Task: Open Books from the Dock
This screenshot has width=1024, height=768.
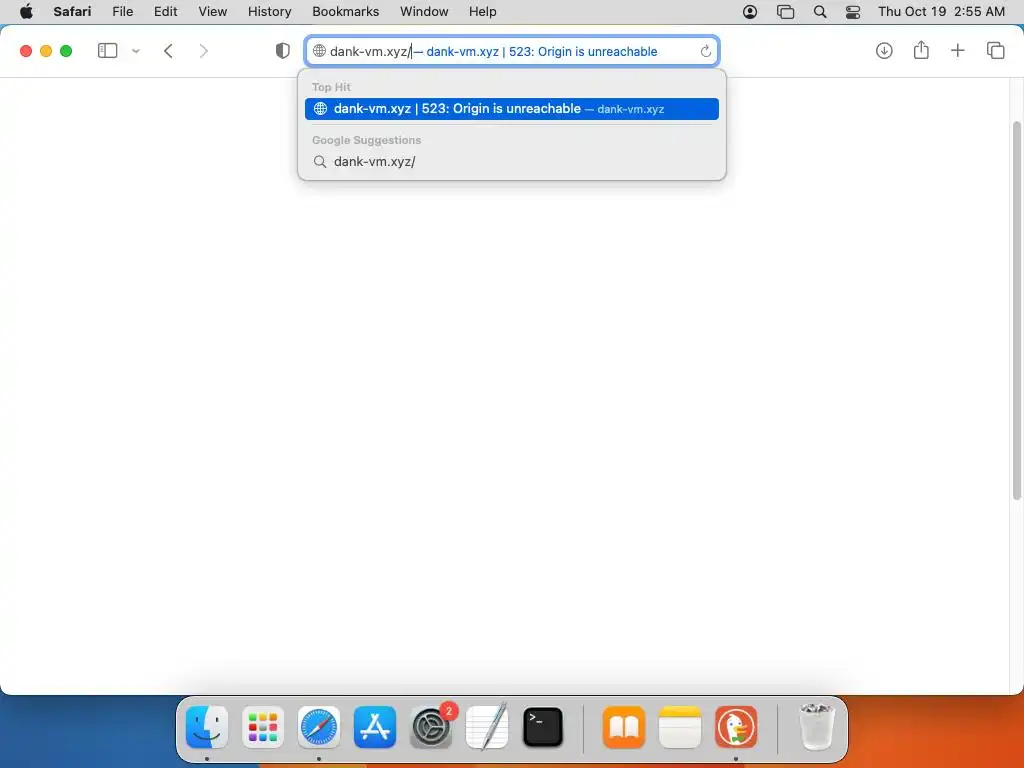Action: 624,727
